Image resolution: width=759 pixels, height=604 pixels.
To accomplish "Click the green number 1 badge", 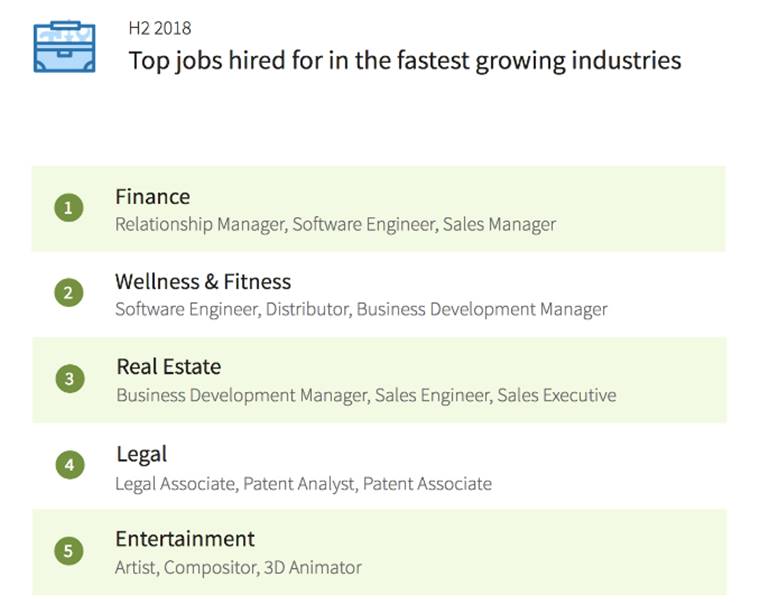I will tap(68, 208).
